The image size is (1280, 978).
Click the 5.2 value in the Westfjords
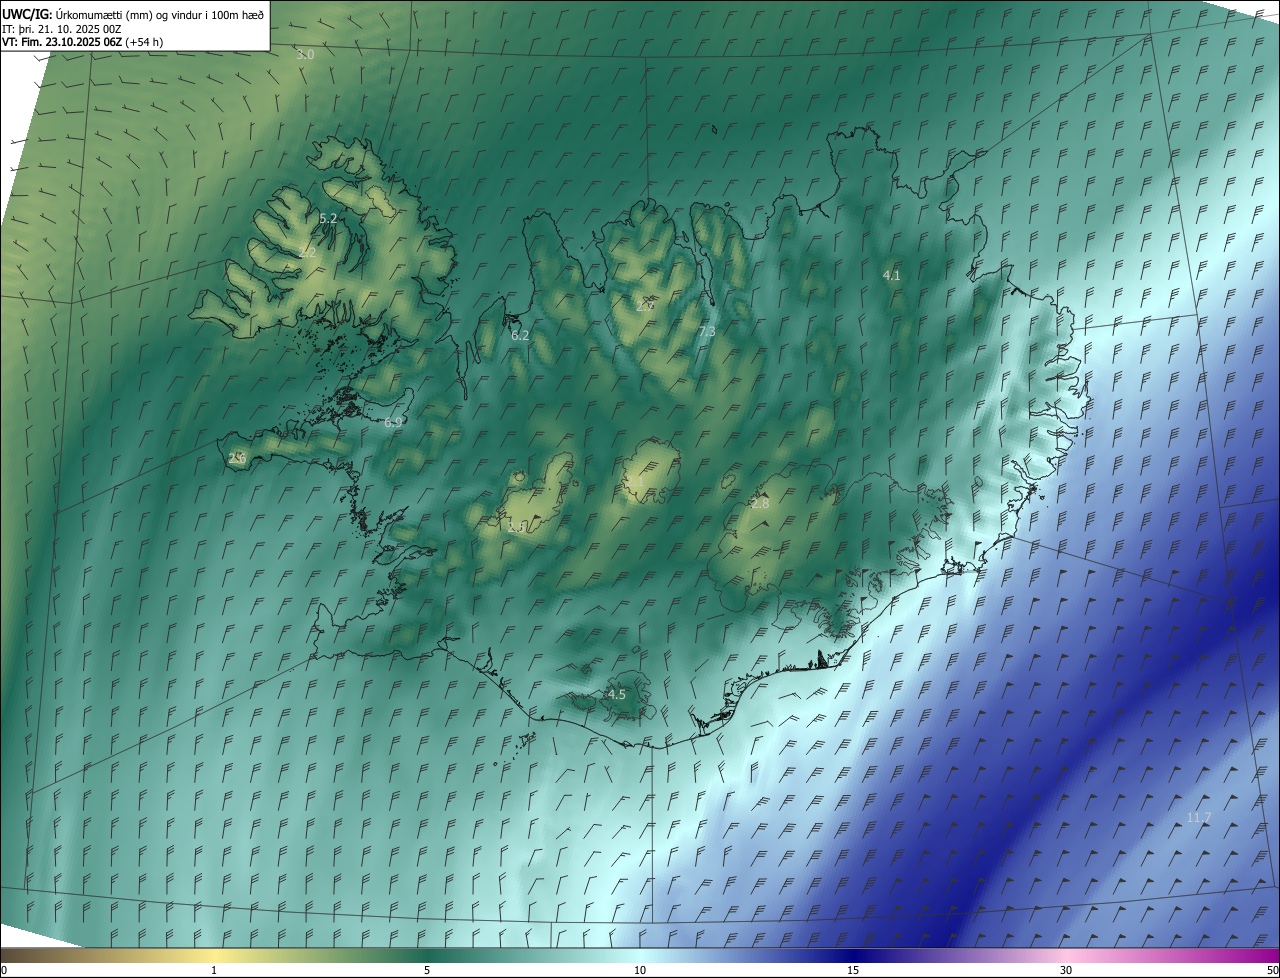tap(328, 218)
